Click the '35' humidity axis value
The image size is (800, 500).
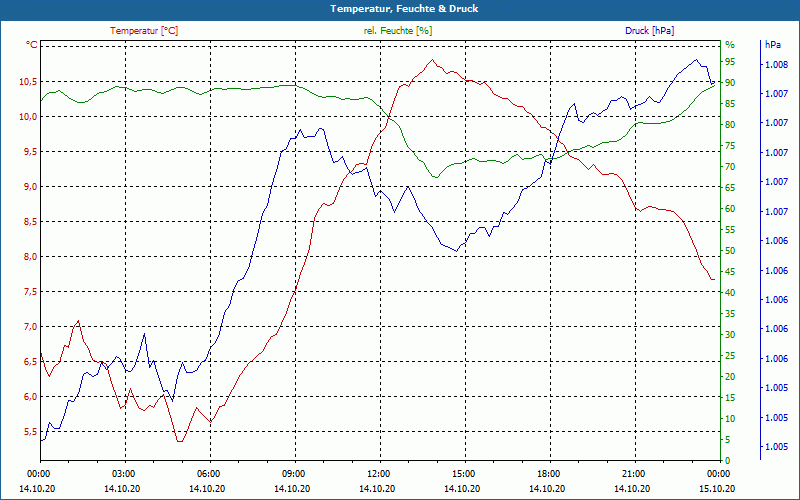pyautogui.click(x=730, y=314)
